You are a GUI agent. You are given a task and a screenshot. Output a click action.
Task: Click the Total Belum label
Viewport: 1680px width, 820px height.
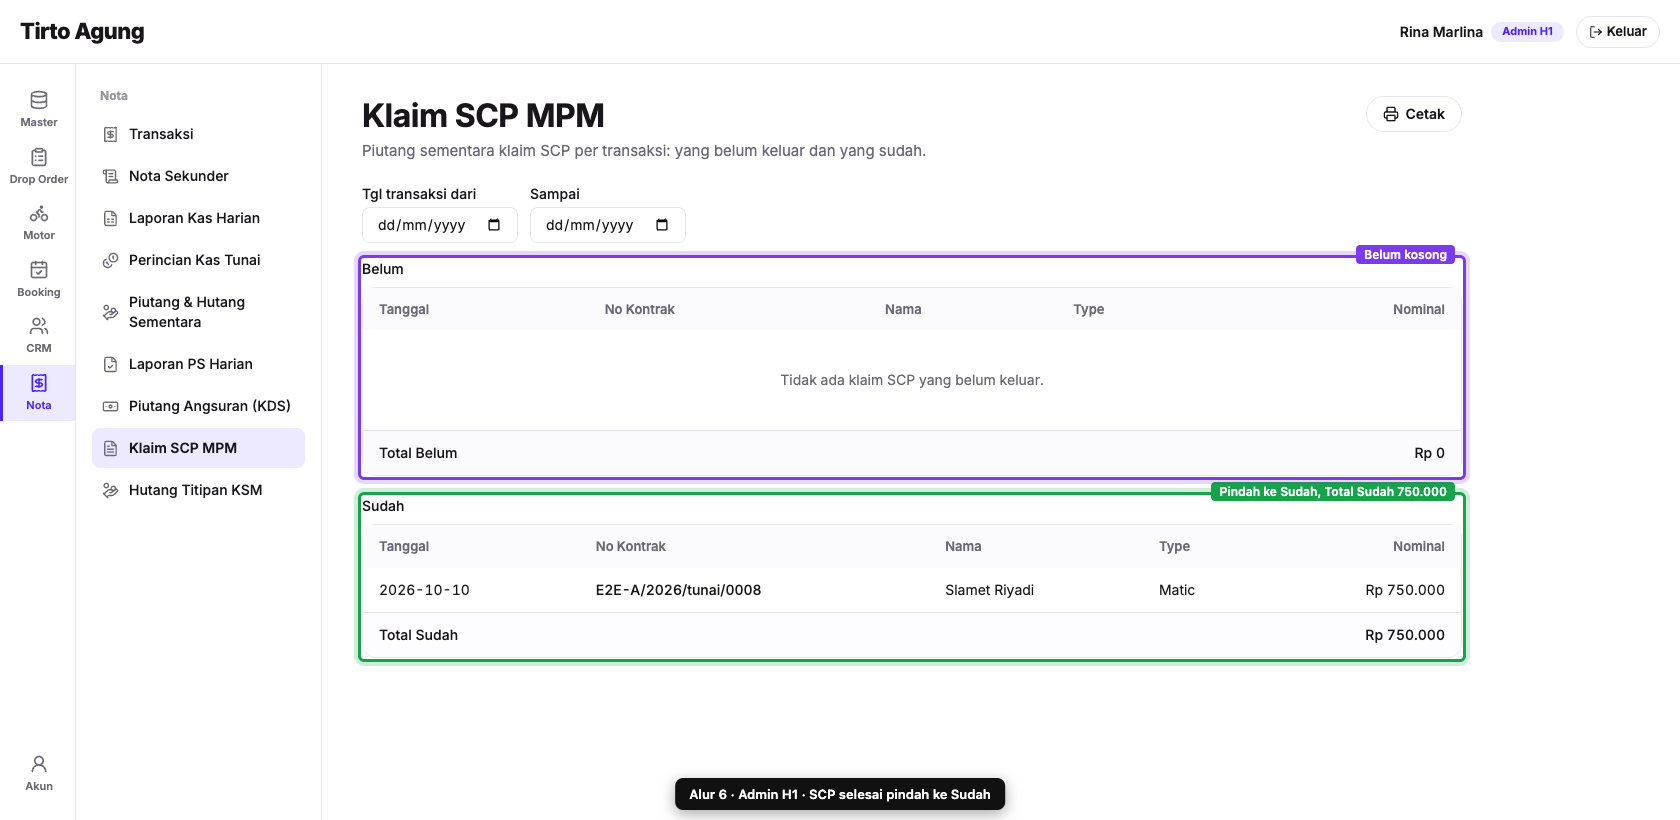(x=418, y=453)
